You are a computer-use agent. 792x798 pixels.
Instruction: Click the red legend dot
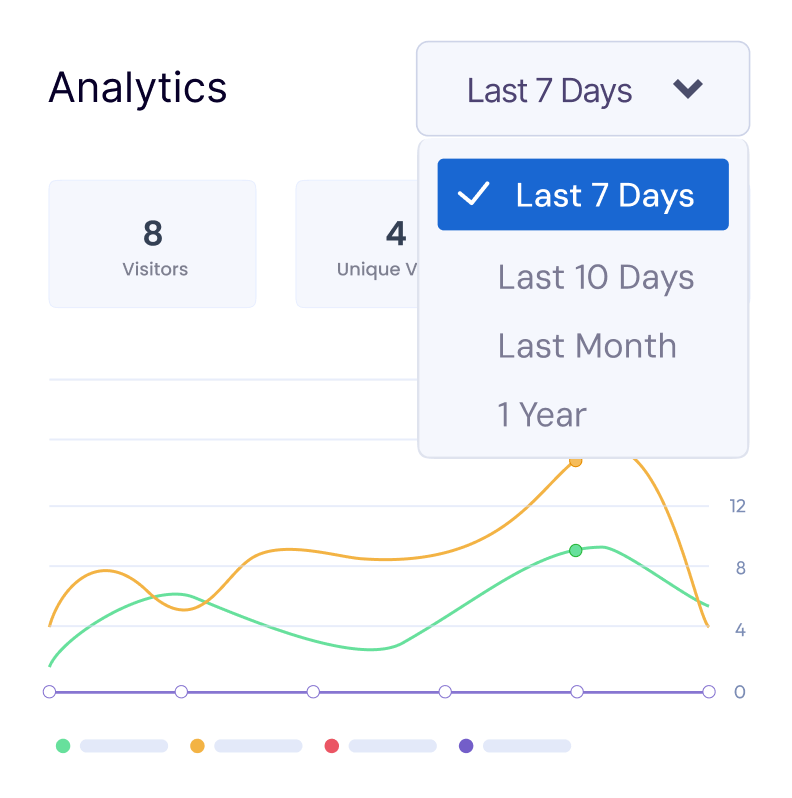[x=332, y=746]
